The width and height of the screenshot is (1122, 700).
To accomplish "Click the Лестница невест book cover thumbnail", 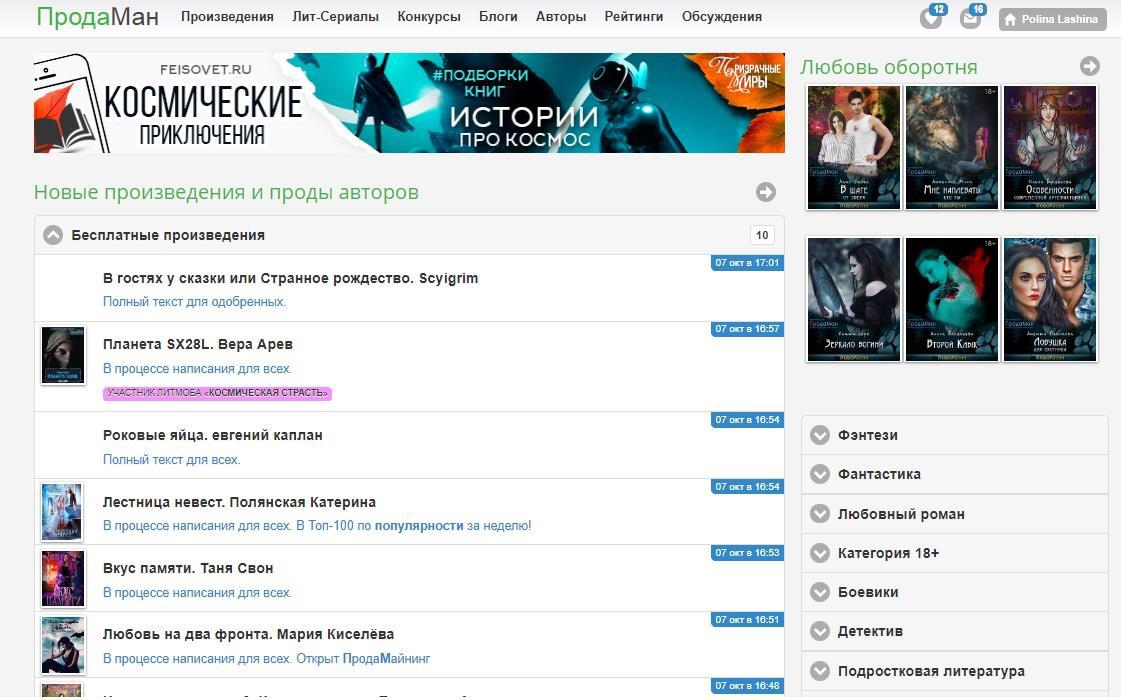I will click(62, 512).
